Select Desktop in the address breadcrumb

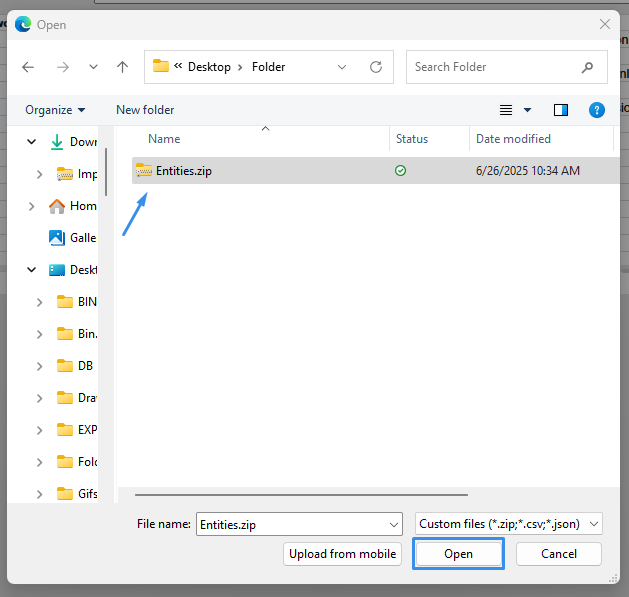[209, 67]
